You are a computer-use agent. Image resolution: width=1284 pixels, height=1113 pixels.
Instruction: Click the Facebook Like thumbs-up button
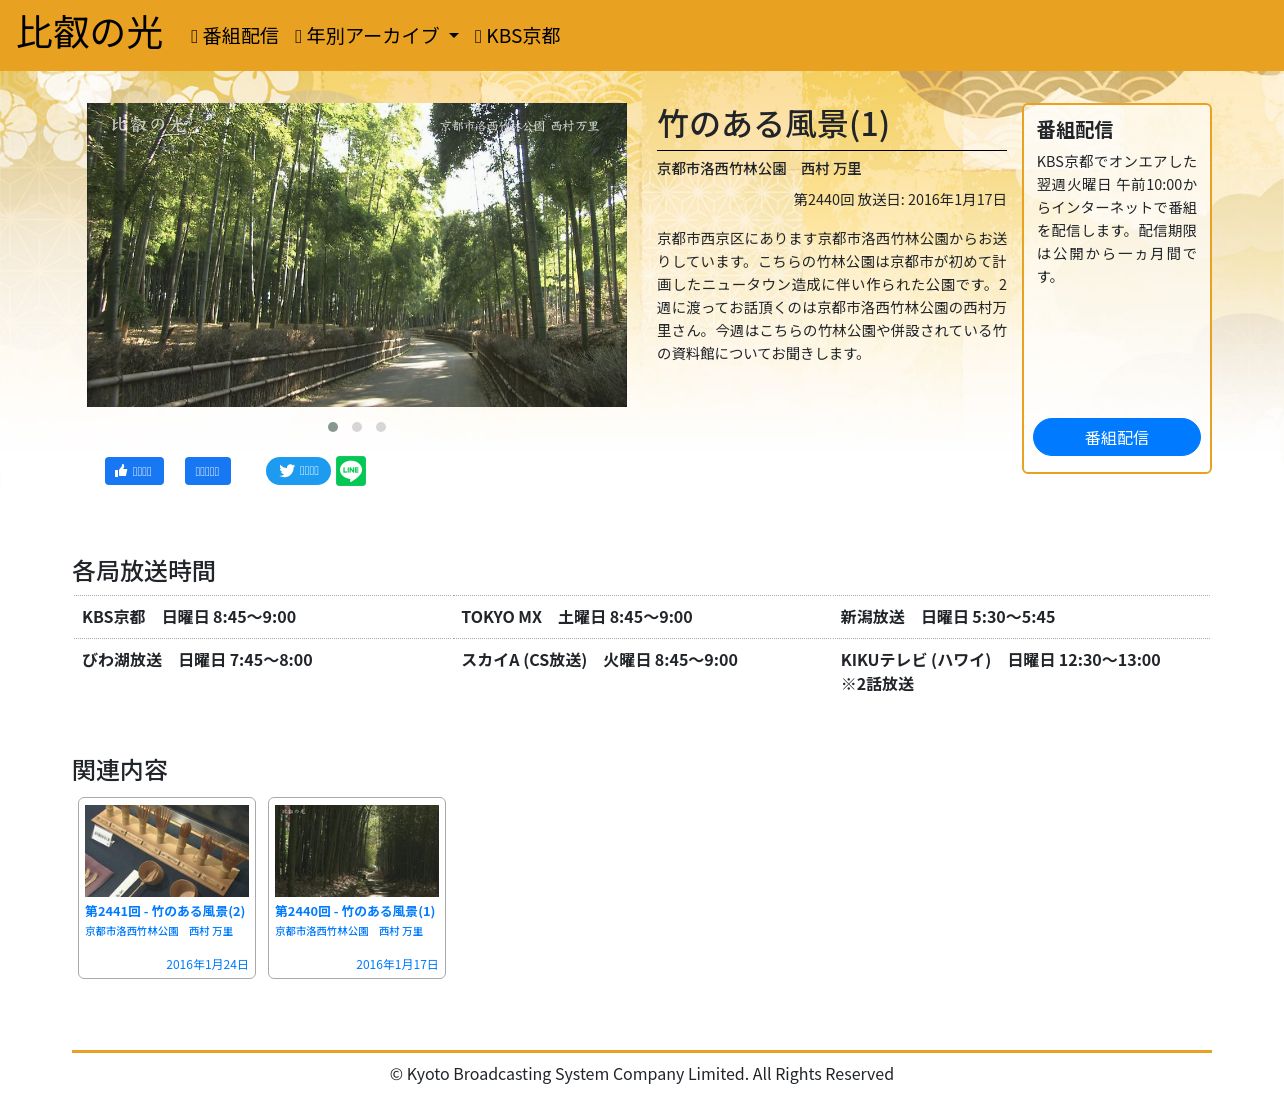point(134,471)
